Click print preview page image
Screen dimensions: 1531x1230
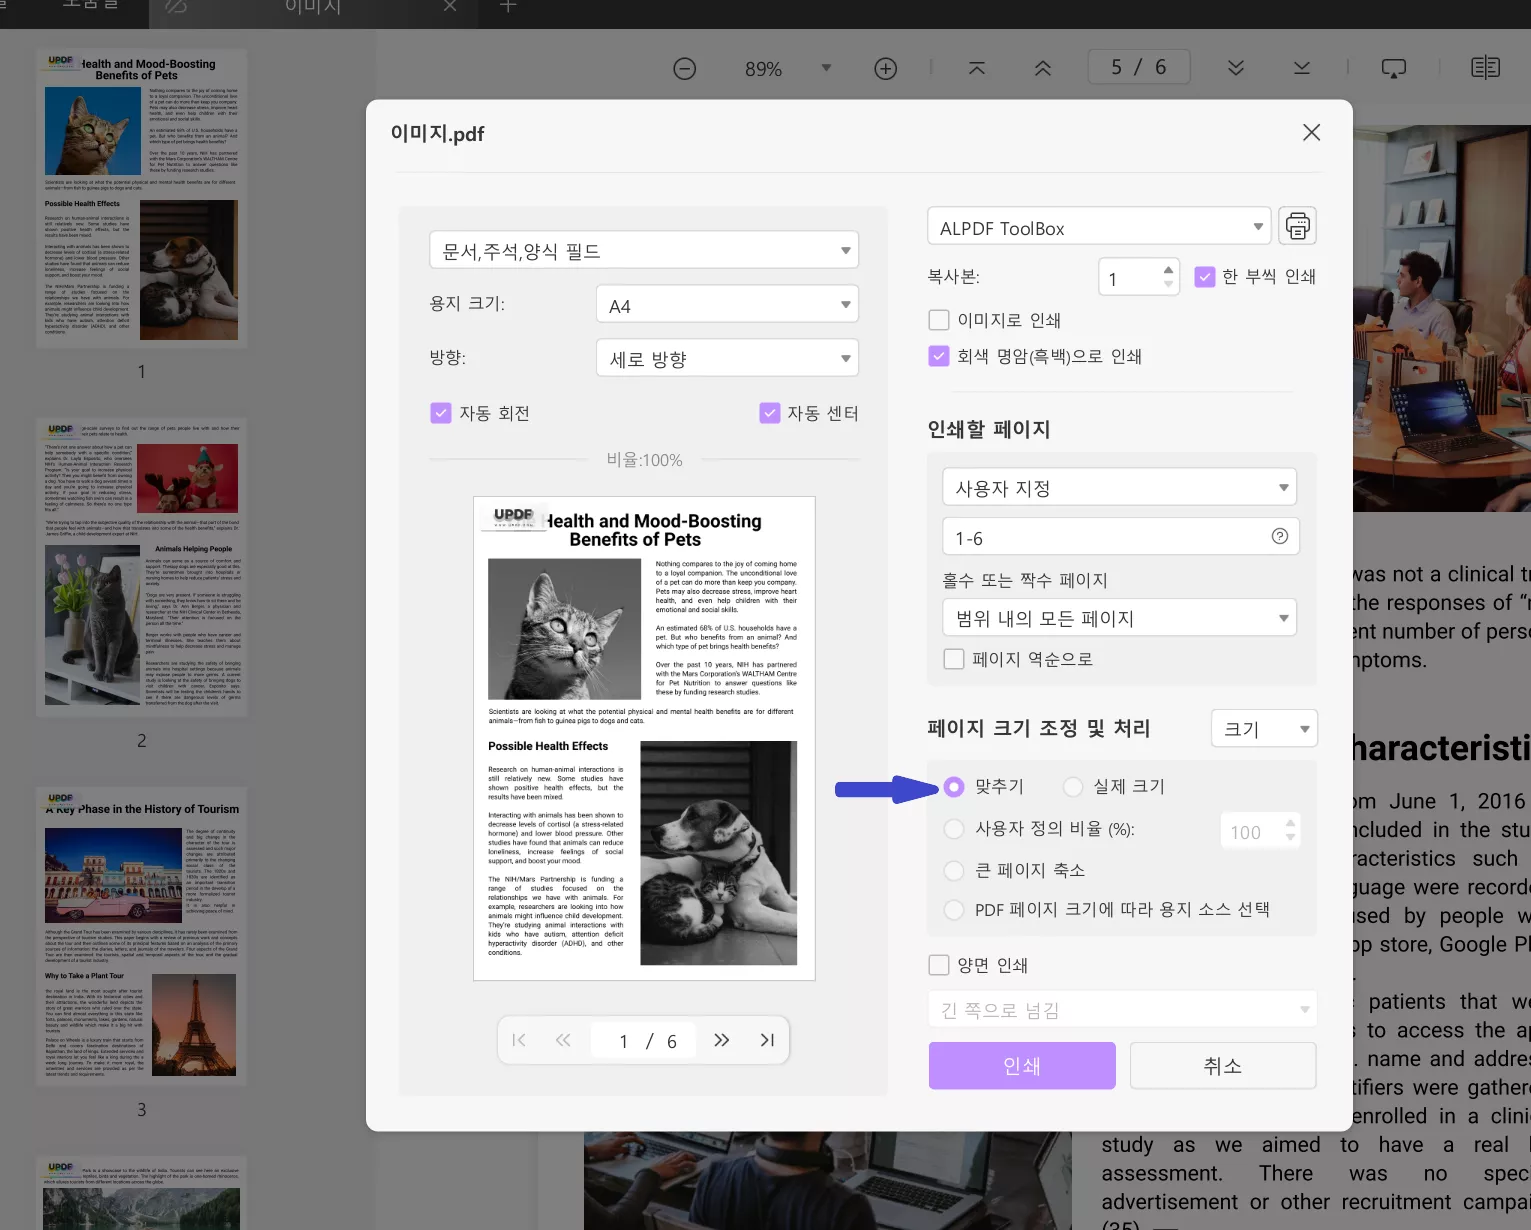tap(644, 738)
